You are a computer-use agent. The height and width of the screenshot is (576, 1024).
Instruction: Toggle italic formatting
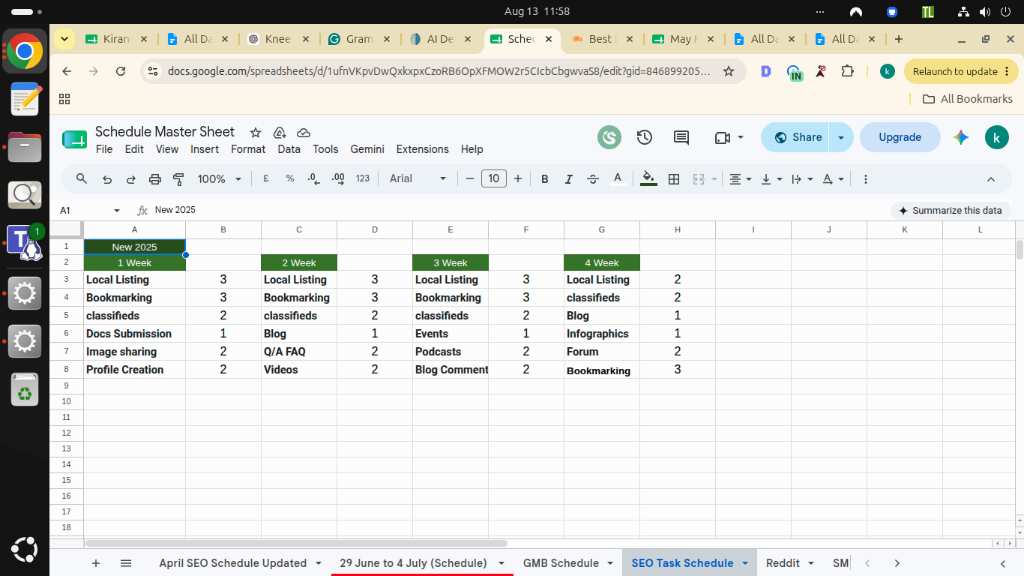[568, 179]
